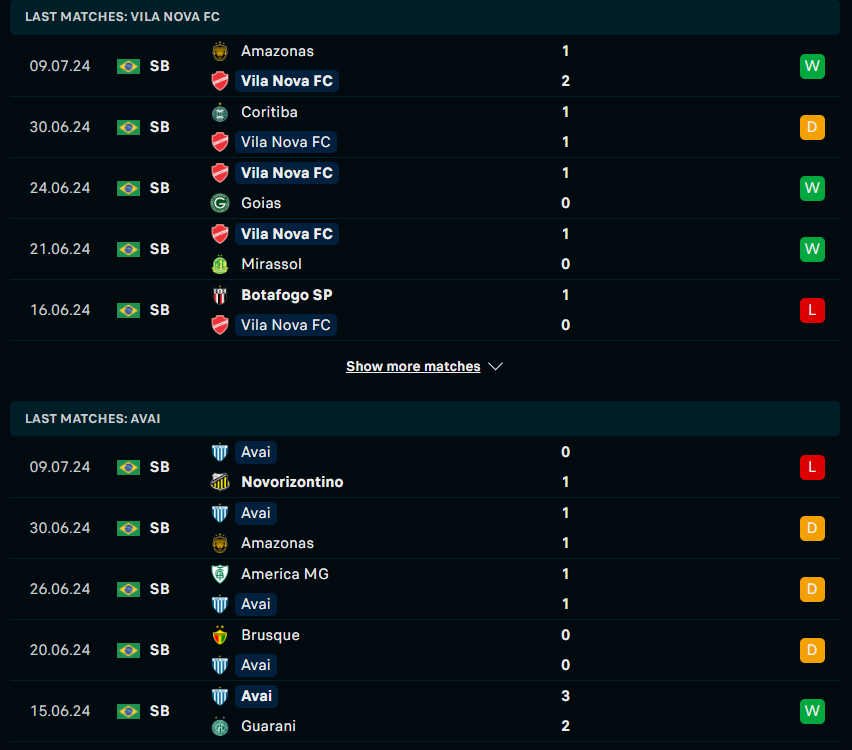This screenshot has width=852, height=750.
Task: Click Brazil flag on 09.07.24 Vila Nova row
Action: tap(128, 66)
